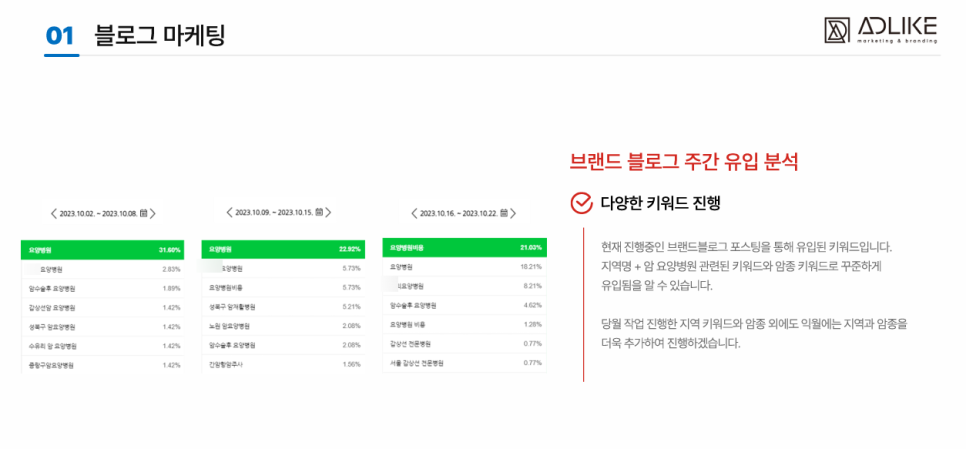The width and height of the screenshot is (966, 449).
Task: Click the ADLIKE logo
Action: pyautogui.click(x=881, y=30)
